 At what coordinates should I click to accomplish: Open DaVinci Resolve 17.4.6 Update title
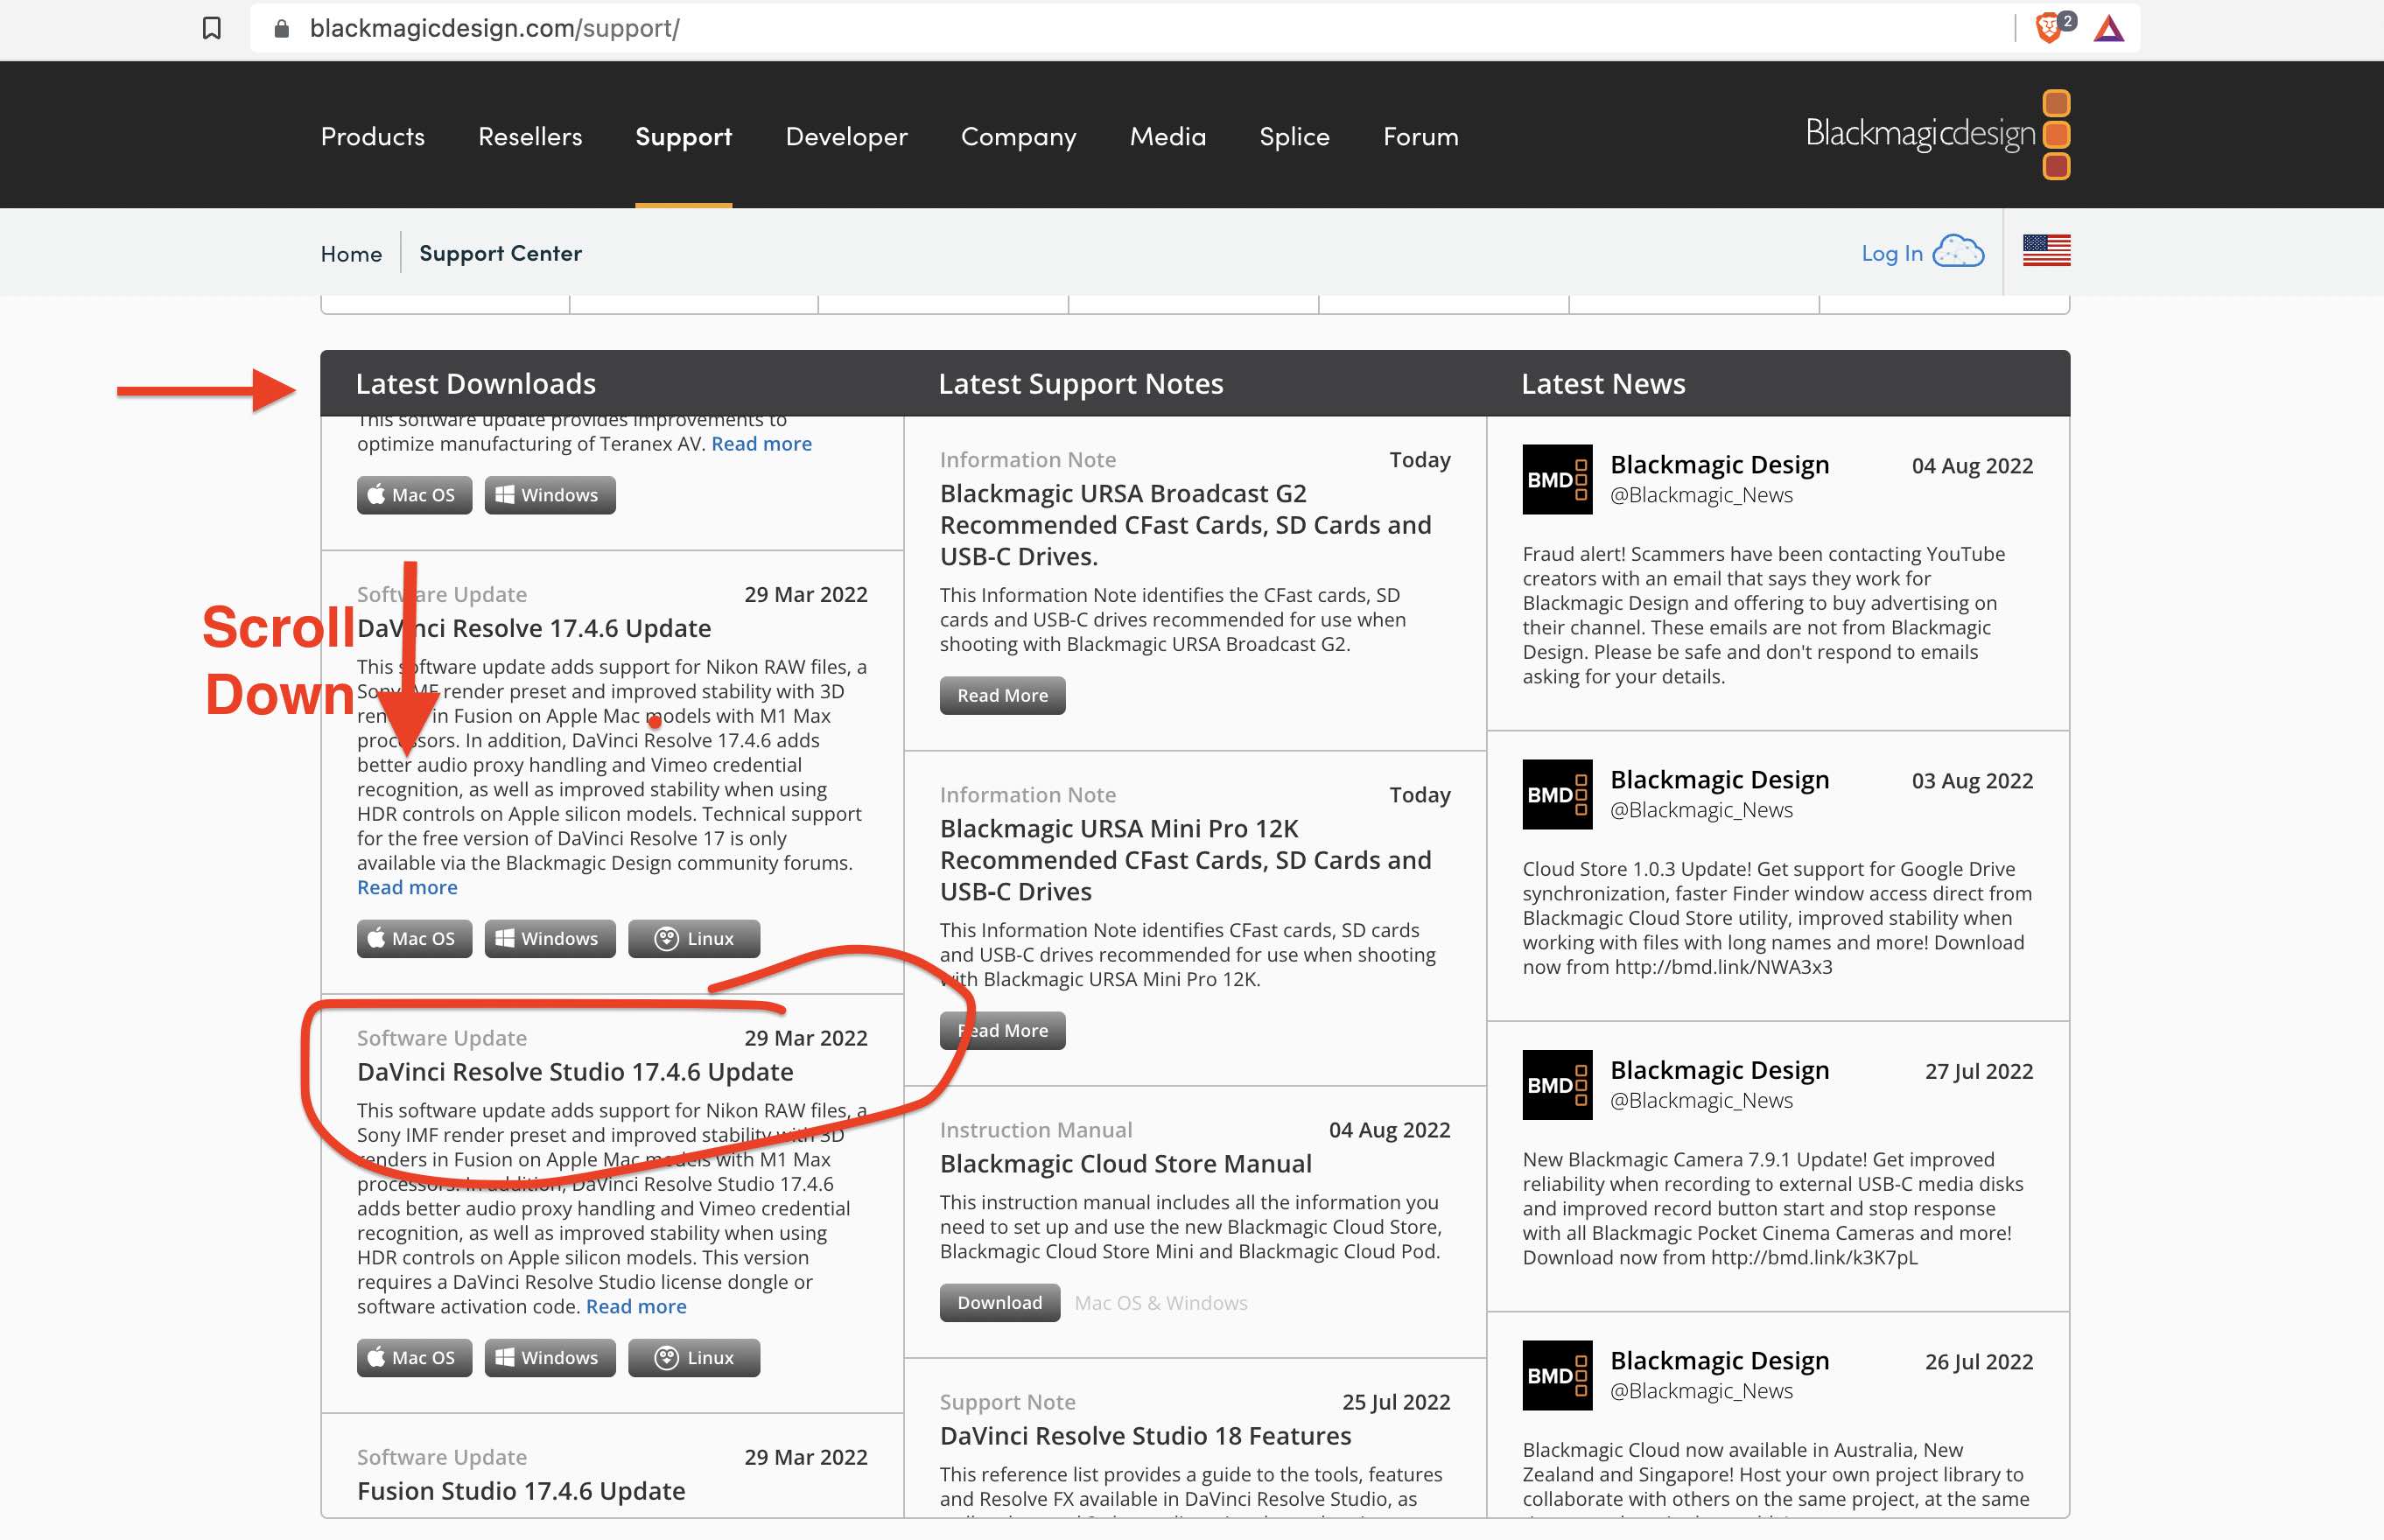pyautogui.click(x=534, y=628)
